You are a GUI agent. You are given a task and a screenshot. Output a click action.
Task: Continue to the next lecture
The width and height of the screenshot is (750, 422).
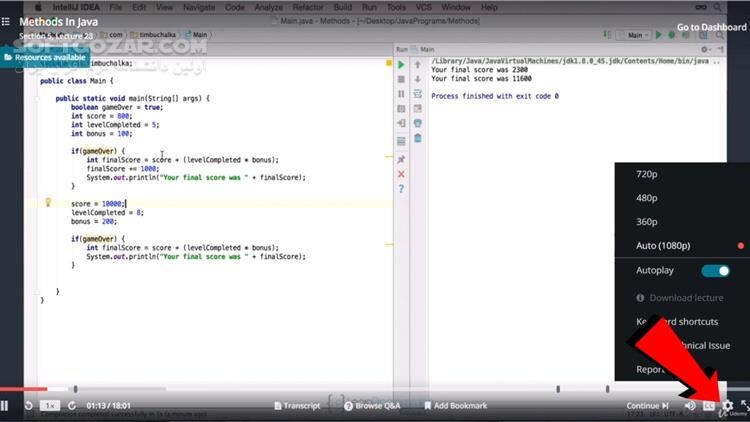pyautogui.click(x=648, y=406)
